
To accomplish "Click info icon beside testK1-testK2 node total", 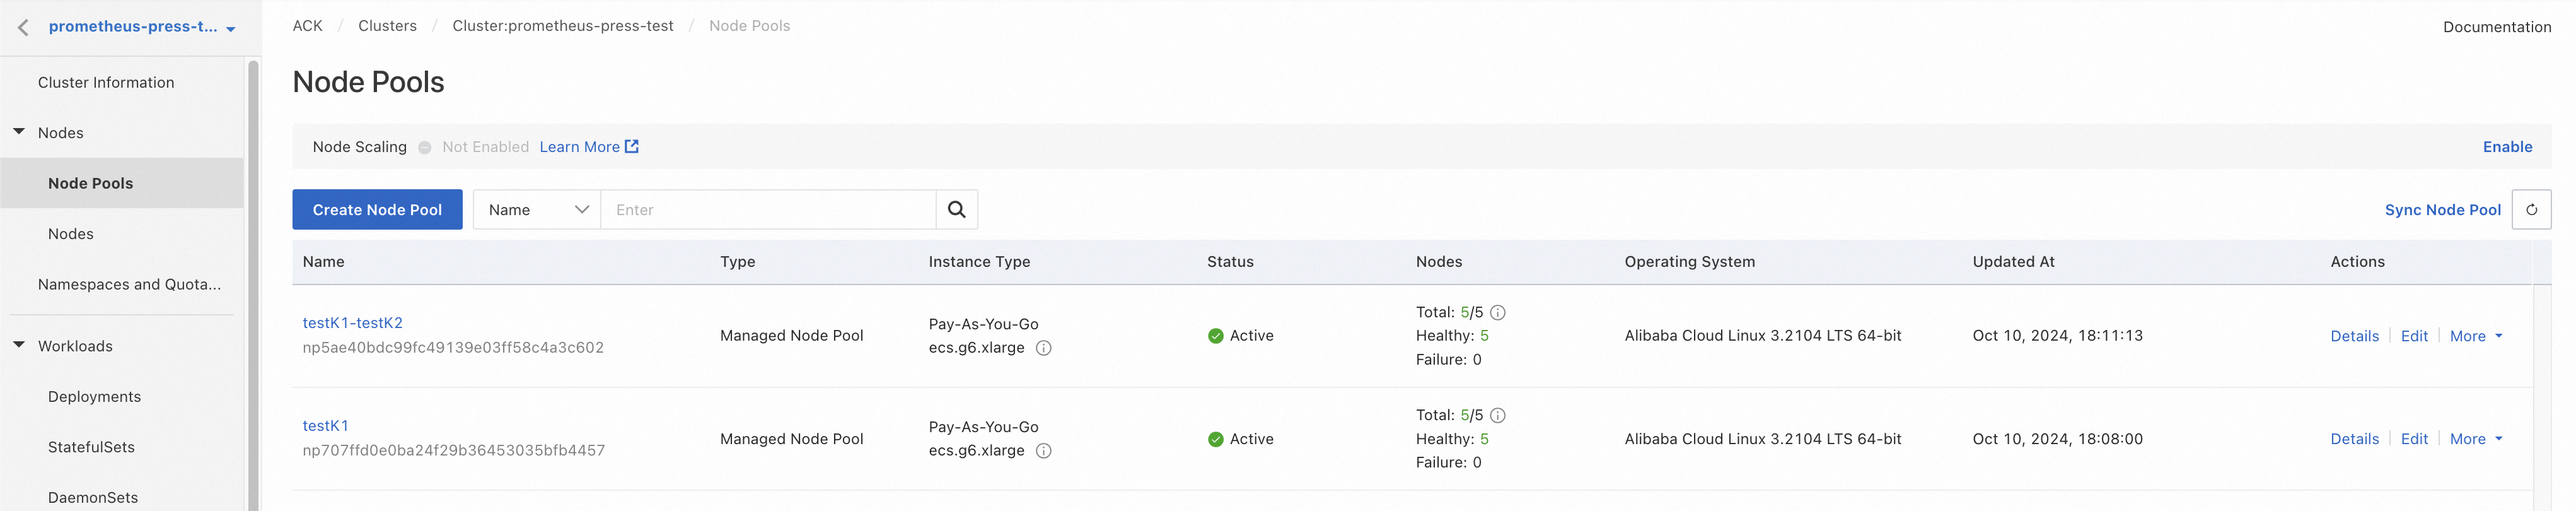I will coord(1498,313).
